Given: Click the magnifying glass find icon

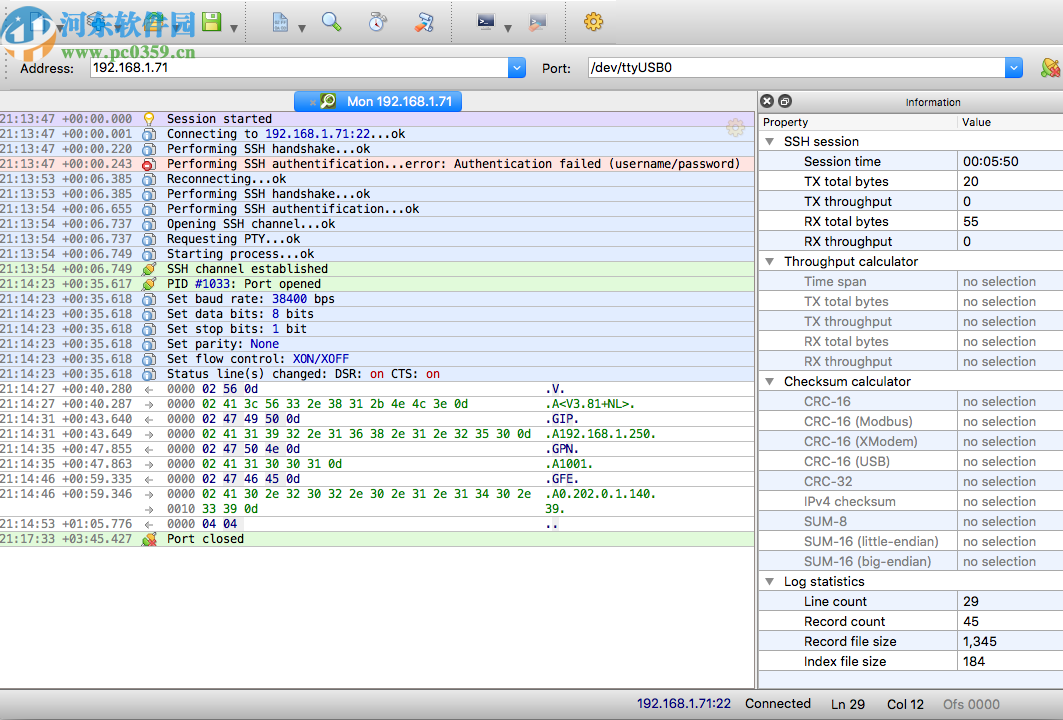Looking at the screenshot, I should 331,22.
